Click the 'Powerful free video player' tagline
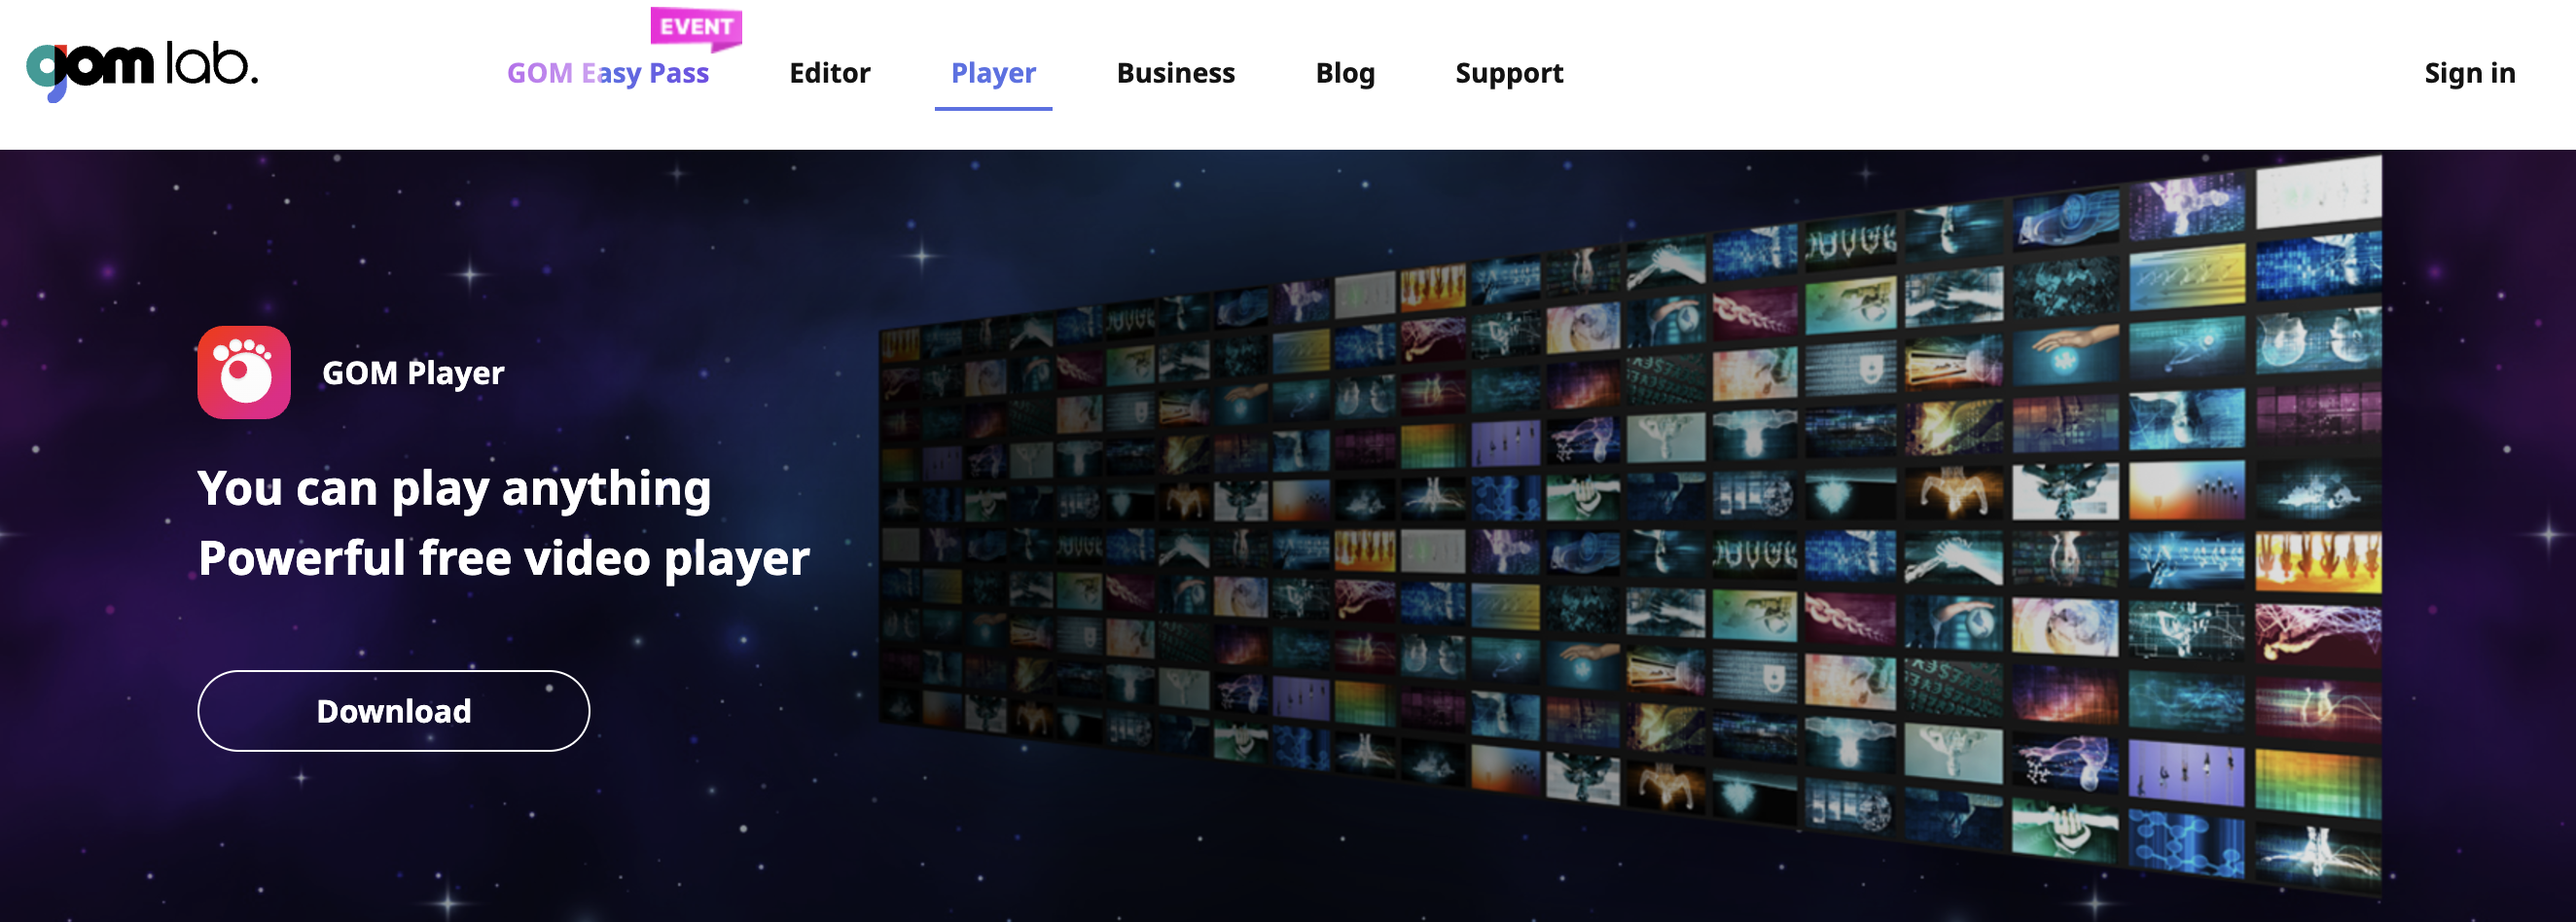 point(503,558)
